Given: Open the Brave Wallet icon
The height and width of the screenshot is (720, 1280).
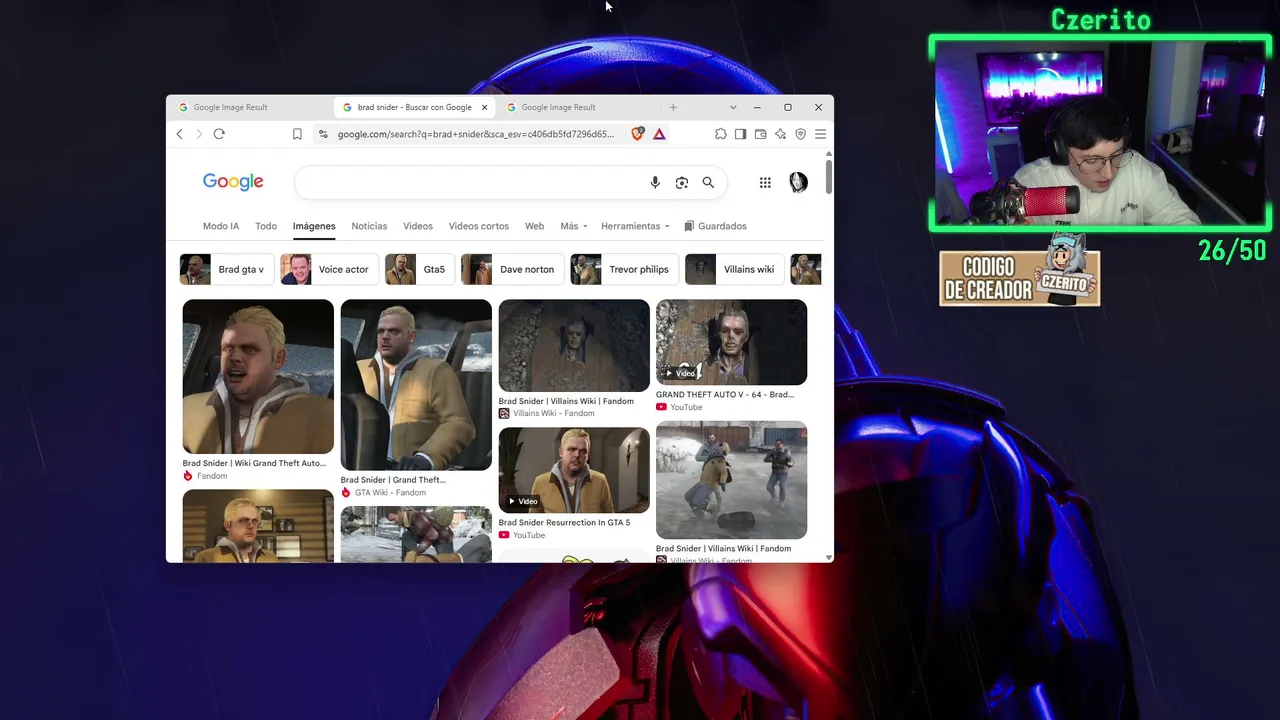Looking at the screenshot, I should click(760, 134).
